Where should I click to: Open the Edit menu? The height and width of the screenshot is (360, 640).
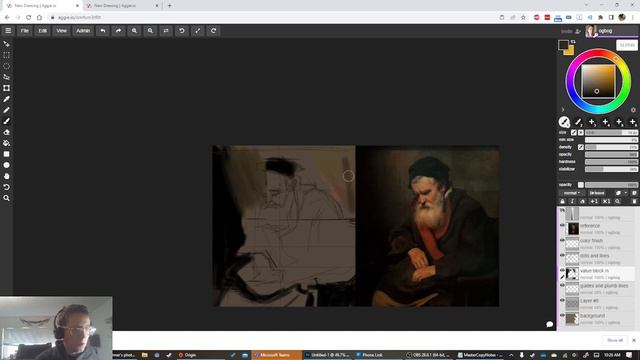(42, 31)
